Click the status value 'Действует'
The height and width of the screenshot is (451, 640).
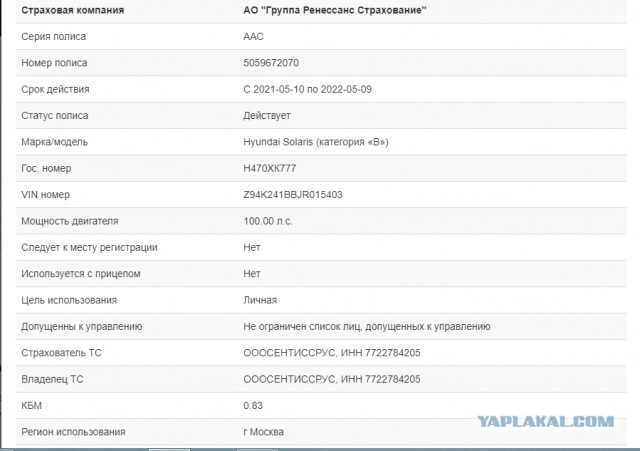tap(267, 116)
